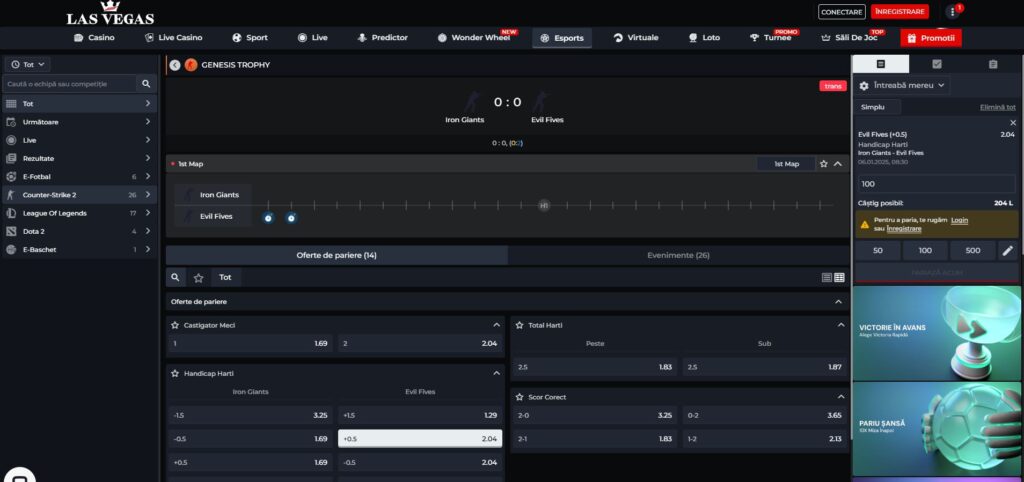Select Evil Fives +1.5 odds 1.29
This screenshot has height=482, width=1024.
coord(421,415)
